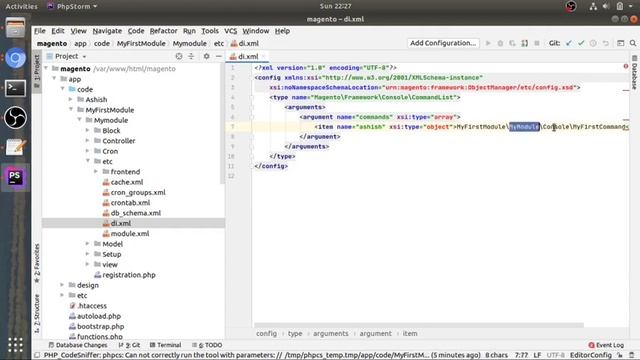
Task: Click the PhpStorm icon in the dock
Action: click(x=15, y=177)
